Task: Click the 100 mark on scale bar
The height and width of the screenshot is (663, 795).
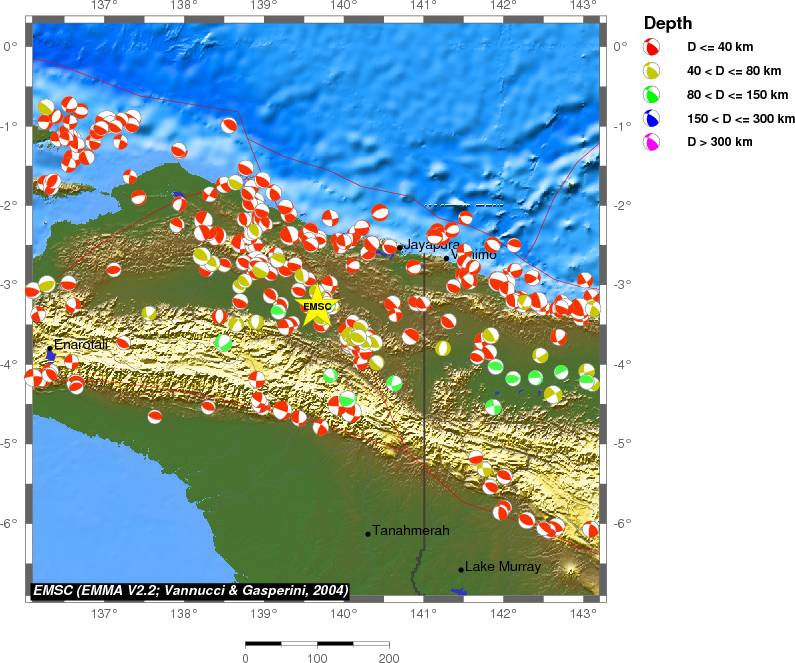Action: click(x=317, y=659)
